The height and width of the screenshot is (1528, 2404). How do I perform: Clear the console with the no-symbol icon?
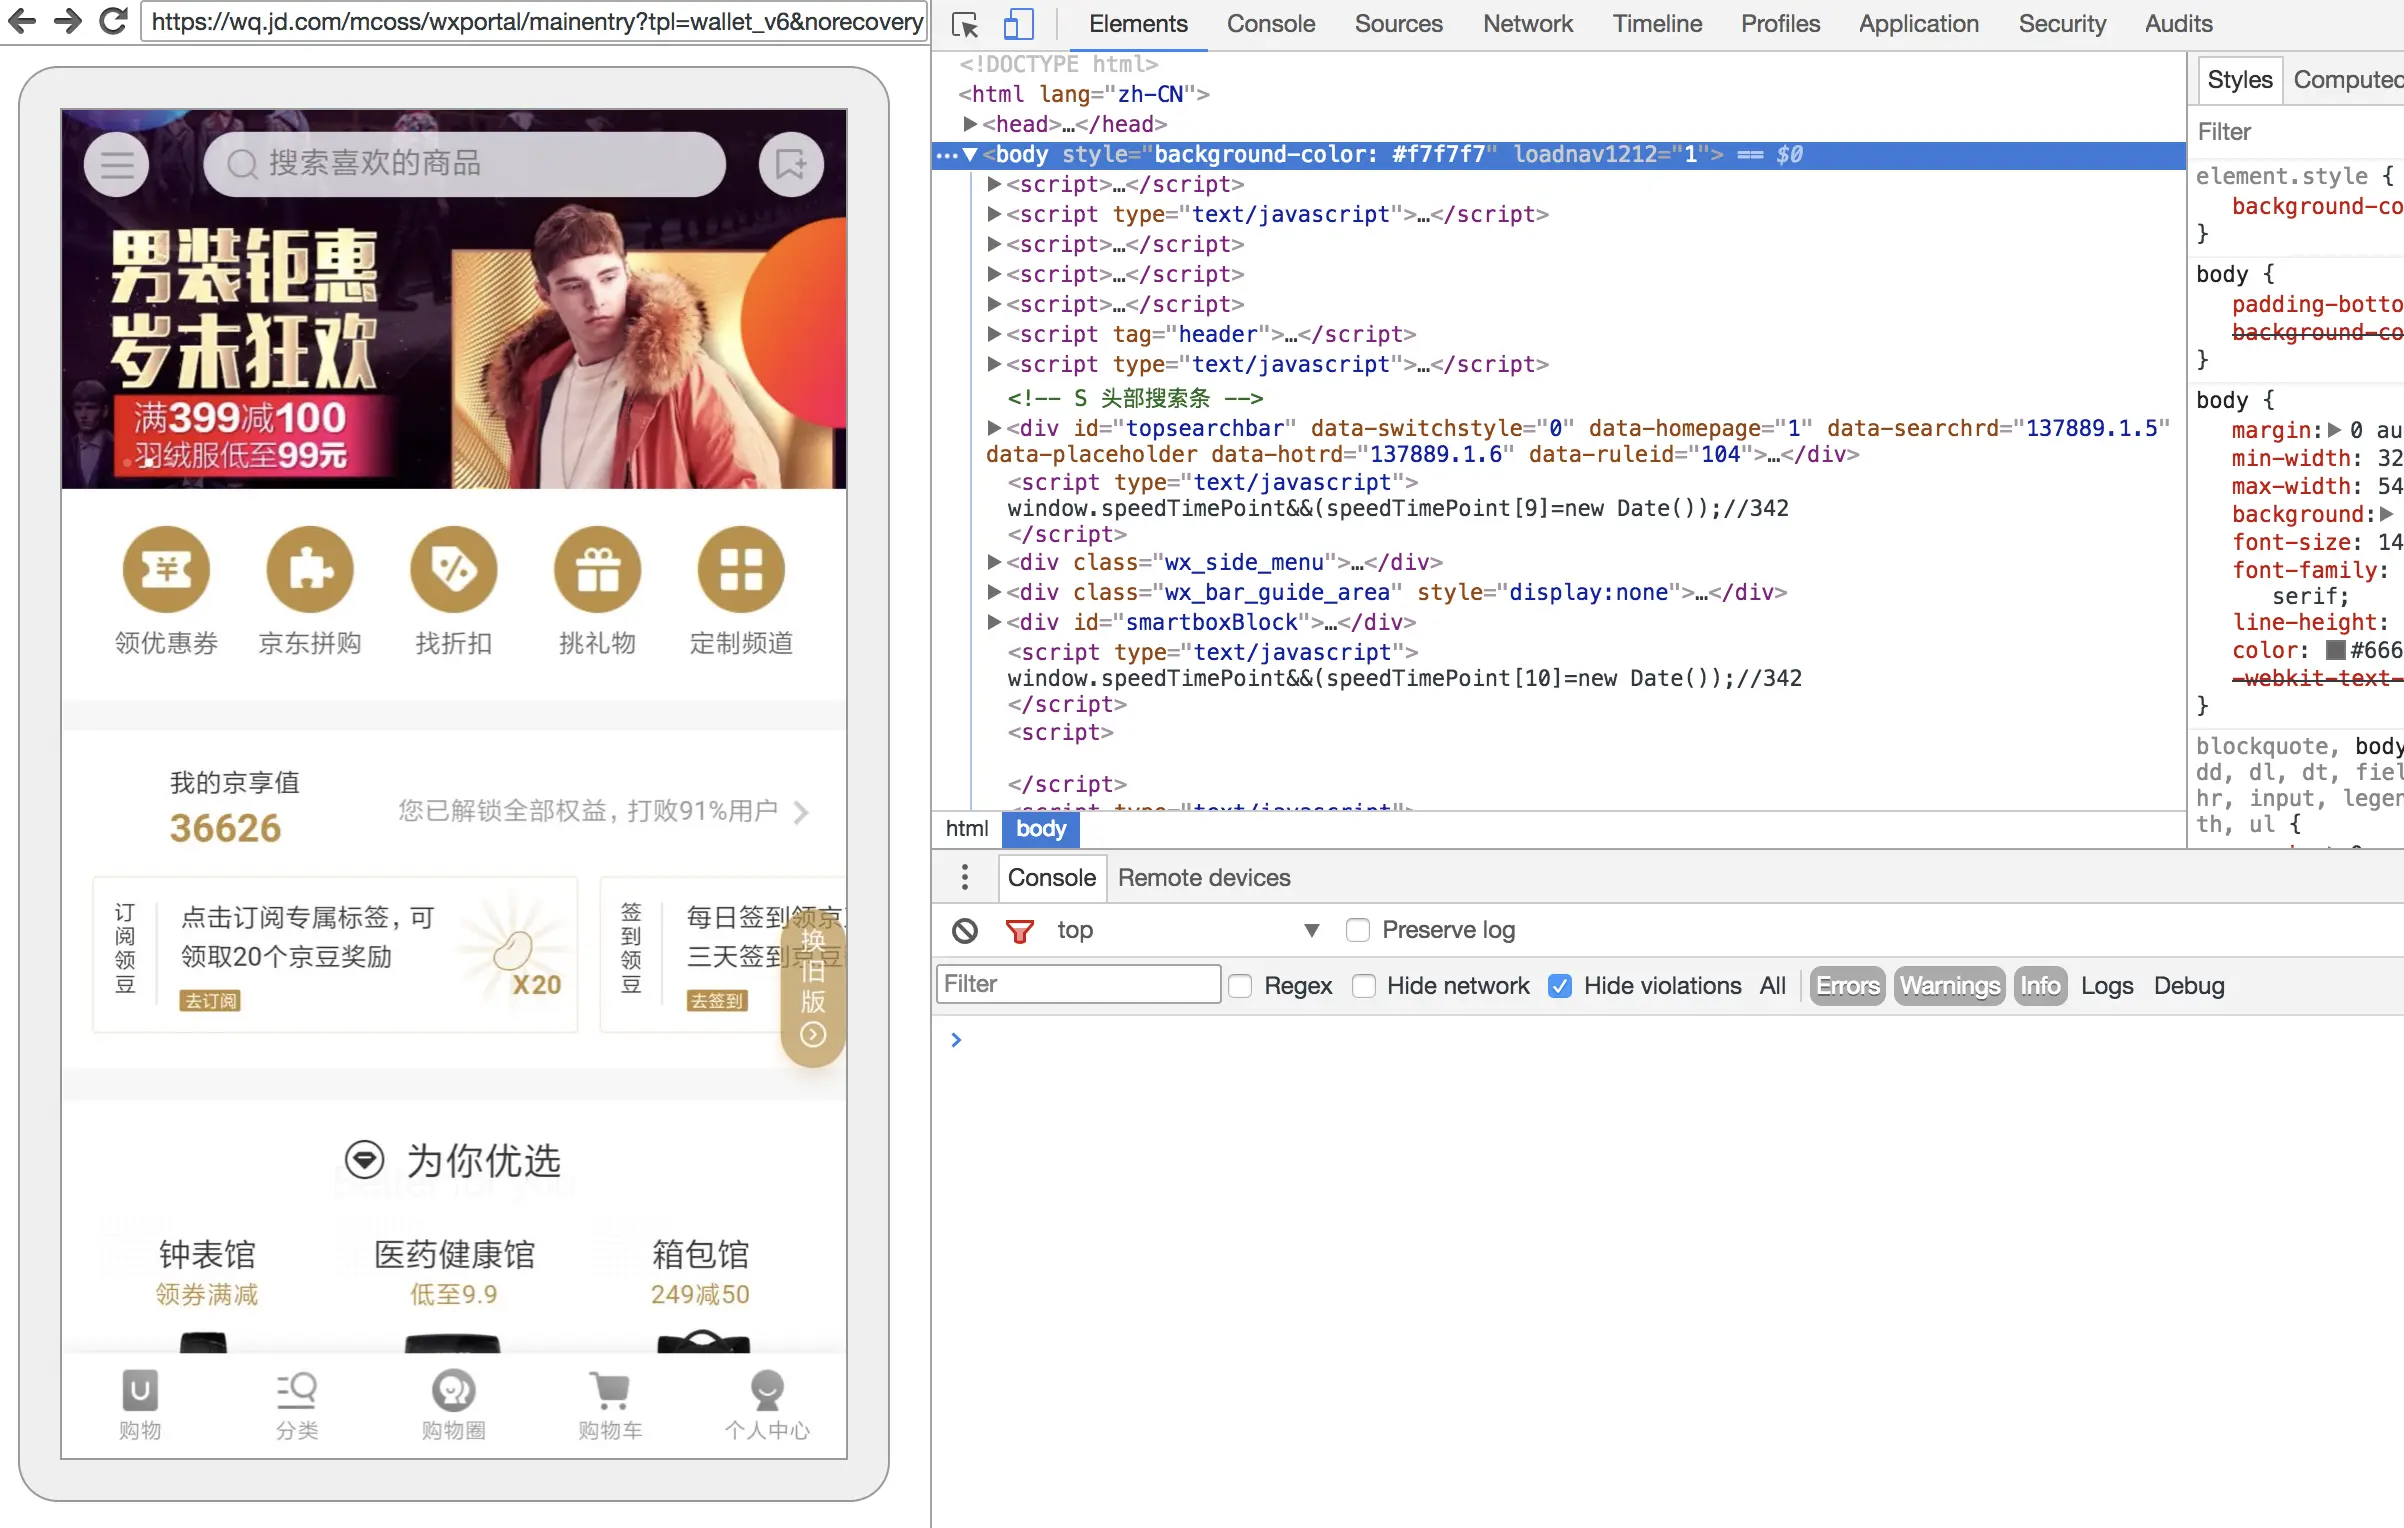[966, 930]
